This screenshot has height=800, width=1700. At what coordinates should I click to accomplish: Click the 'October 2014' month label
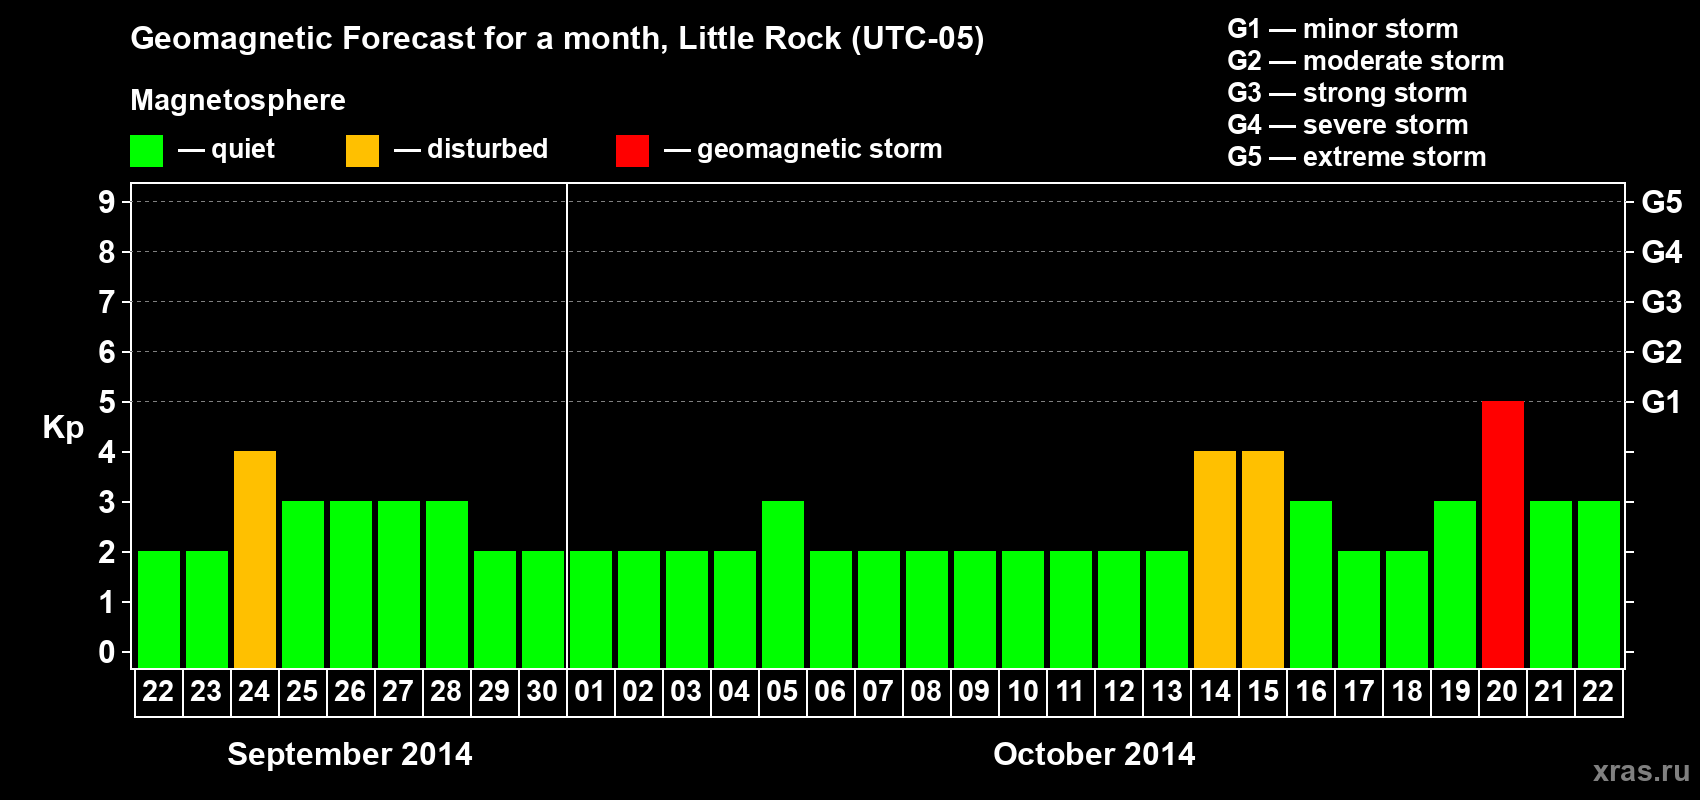1094,754
